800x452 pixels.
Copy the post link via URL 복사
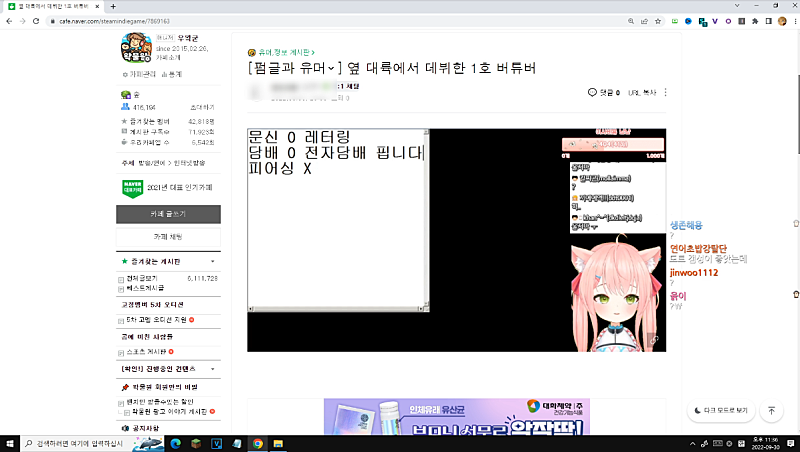642,93
